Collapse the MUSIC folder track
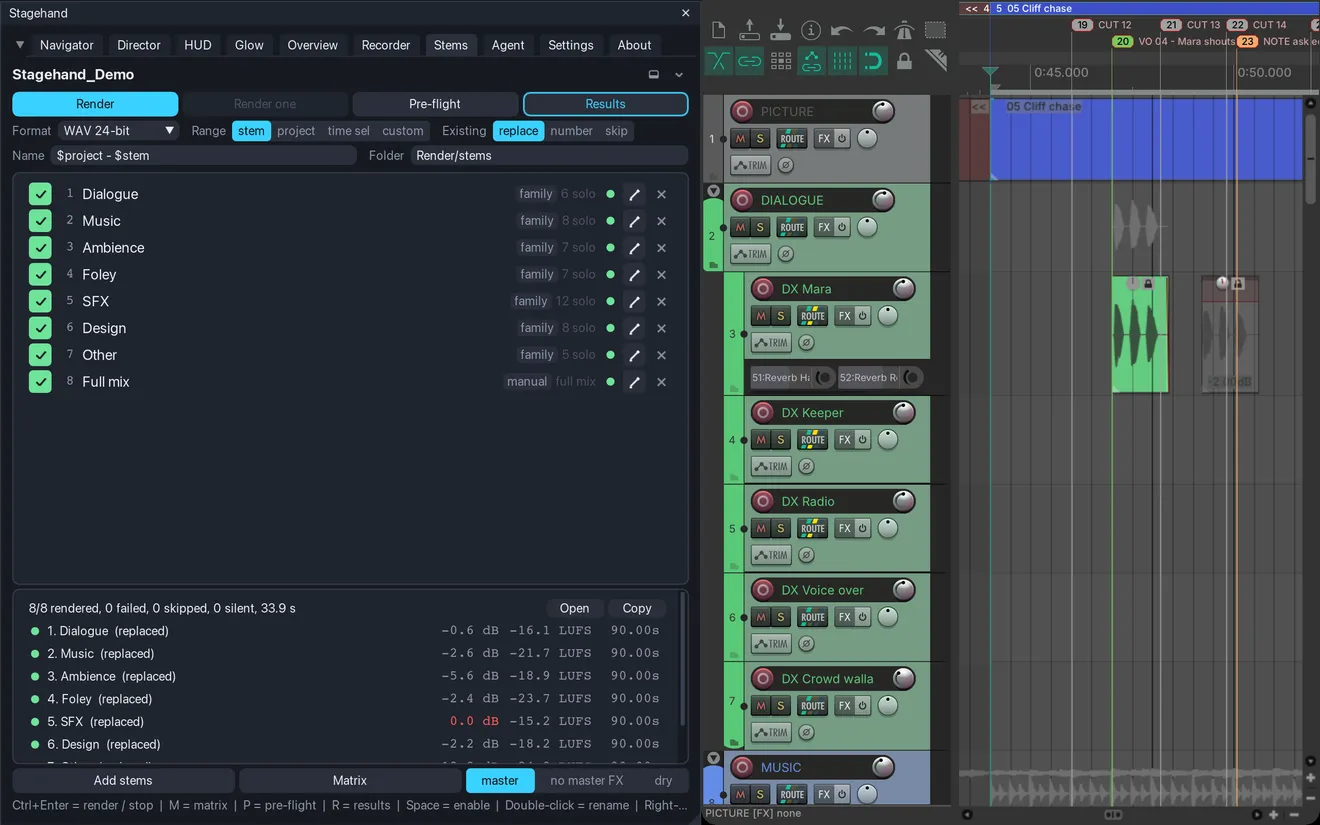This screenshot has width=1320, height=825. point(713,758)
